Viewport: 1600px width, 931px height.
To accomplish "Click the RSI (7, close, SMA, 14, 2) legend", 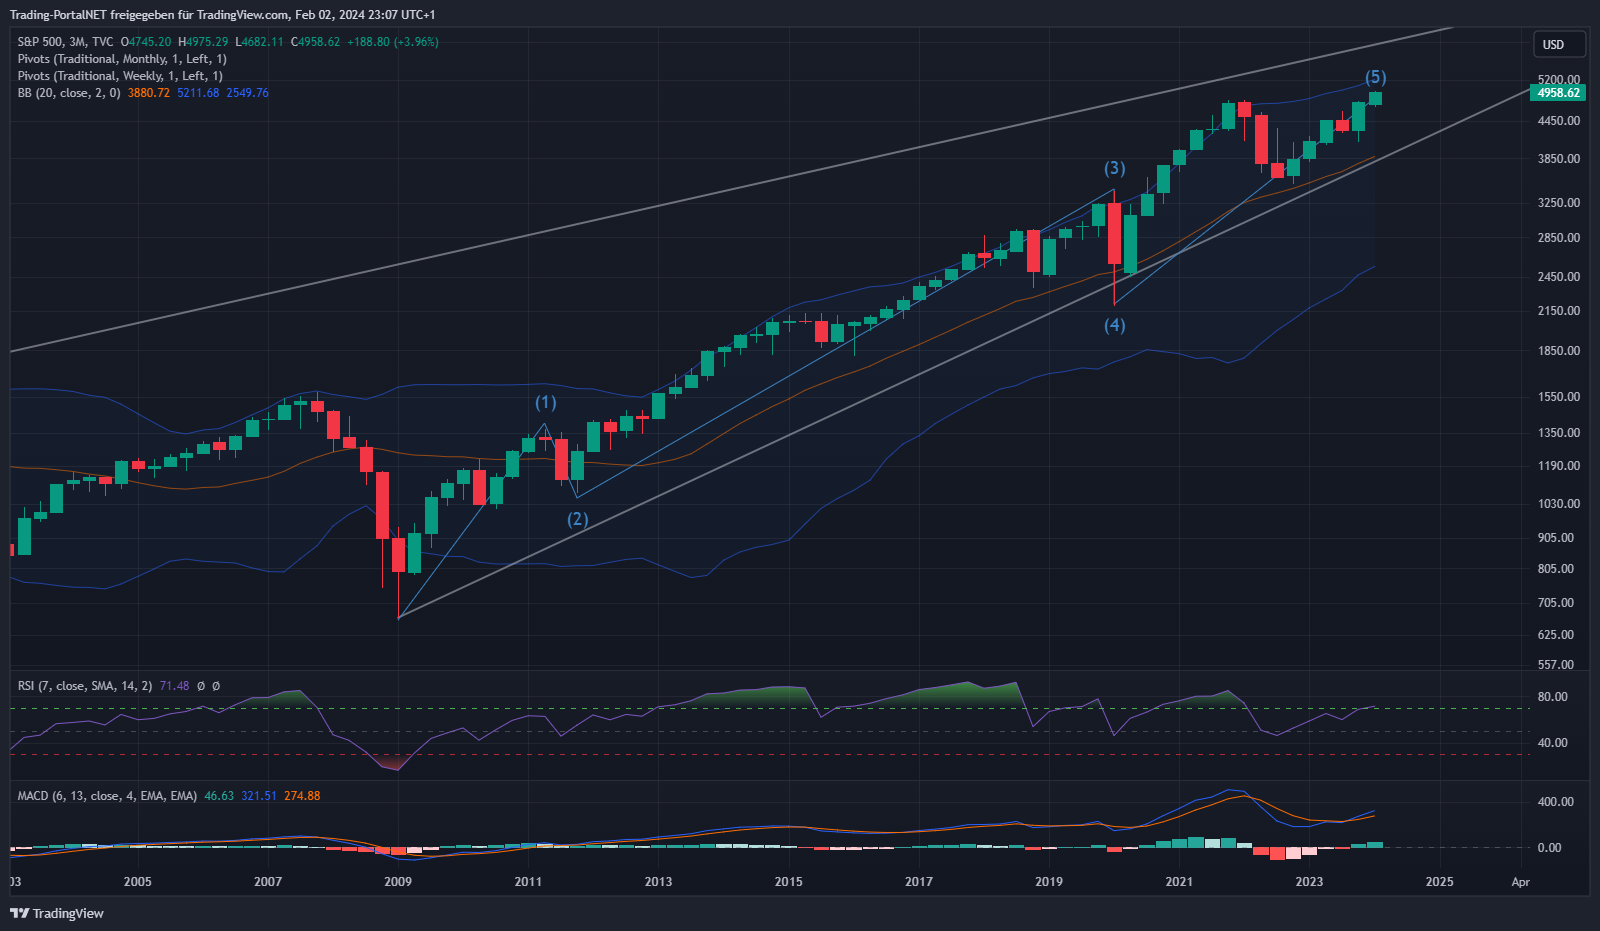I will coord(85,686).
